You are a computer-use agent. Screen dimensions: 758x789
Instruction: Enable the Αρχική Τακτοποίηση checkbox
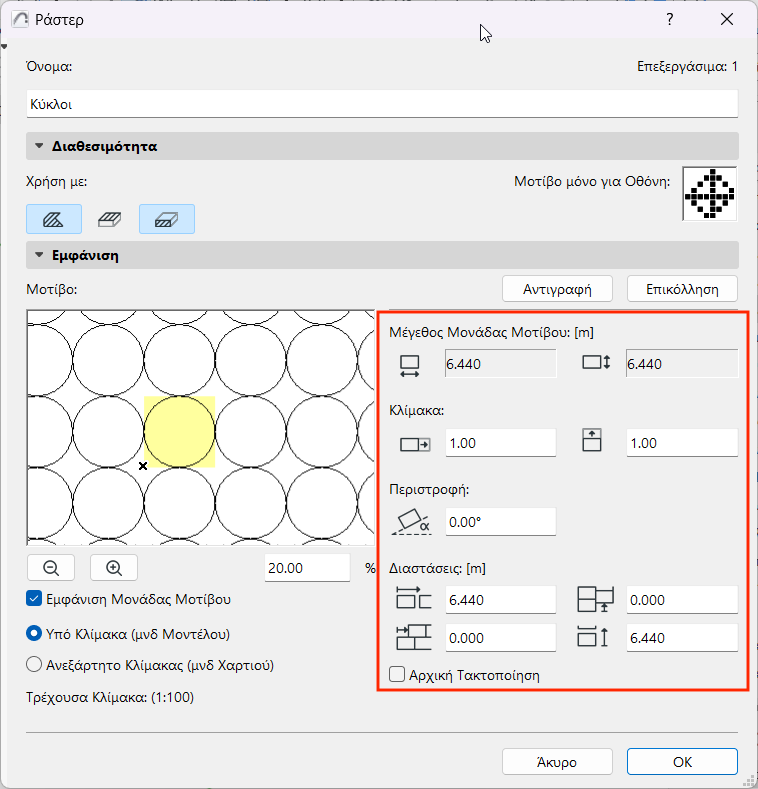(397, 674)
